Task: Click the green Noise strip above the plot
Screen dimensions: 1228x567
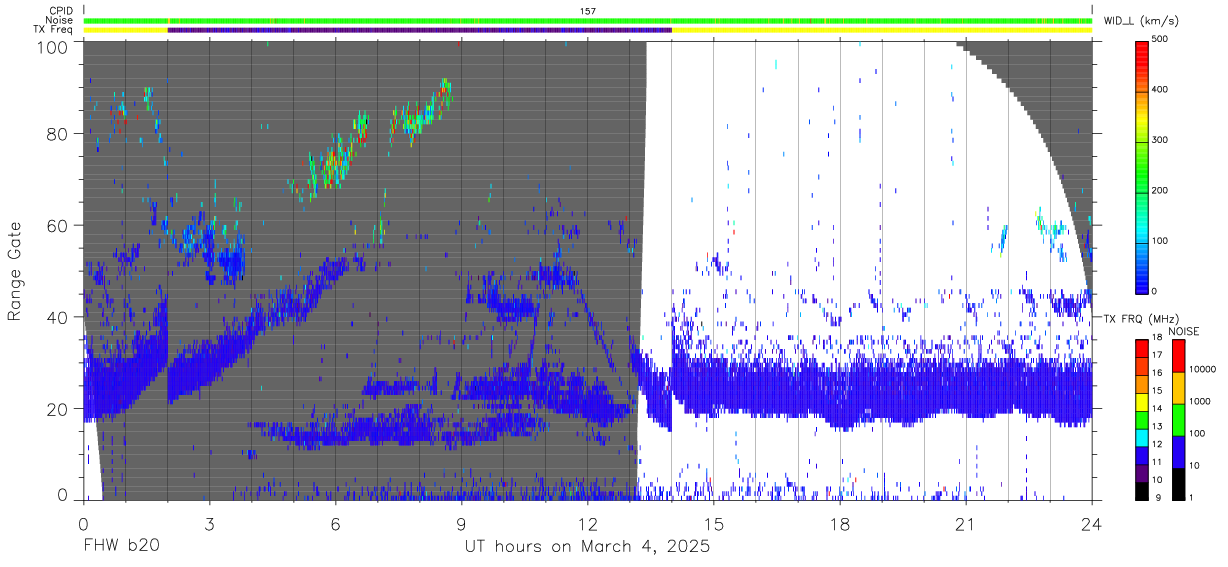Action: 587,20
